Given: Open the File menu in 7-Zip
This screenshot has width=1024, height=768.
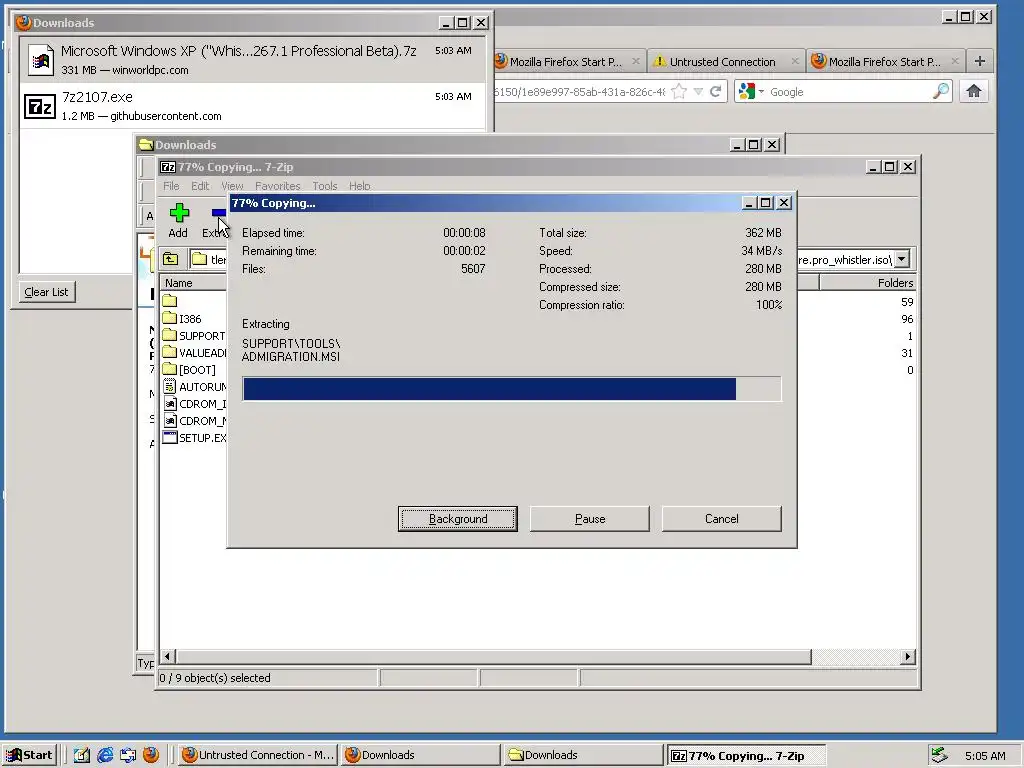Looking at the screenshot, I should click(171, 186).
